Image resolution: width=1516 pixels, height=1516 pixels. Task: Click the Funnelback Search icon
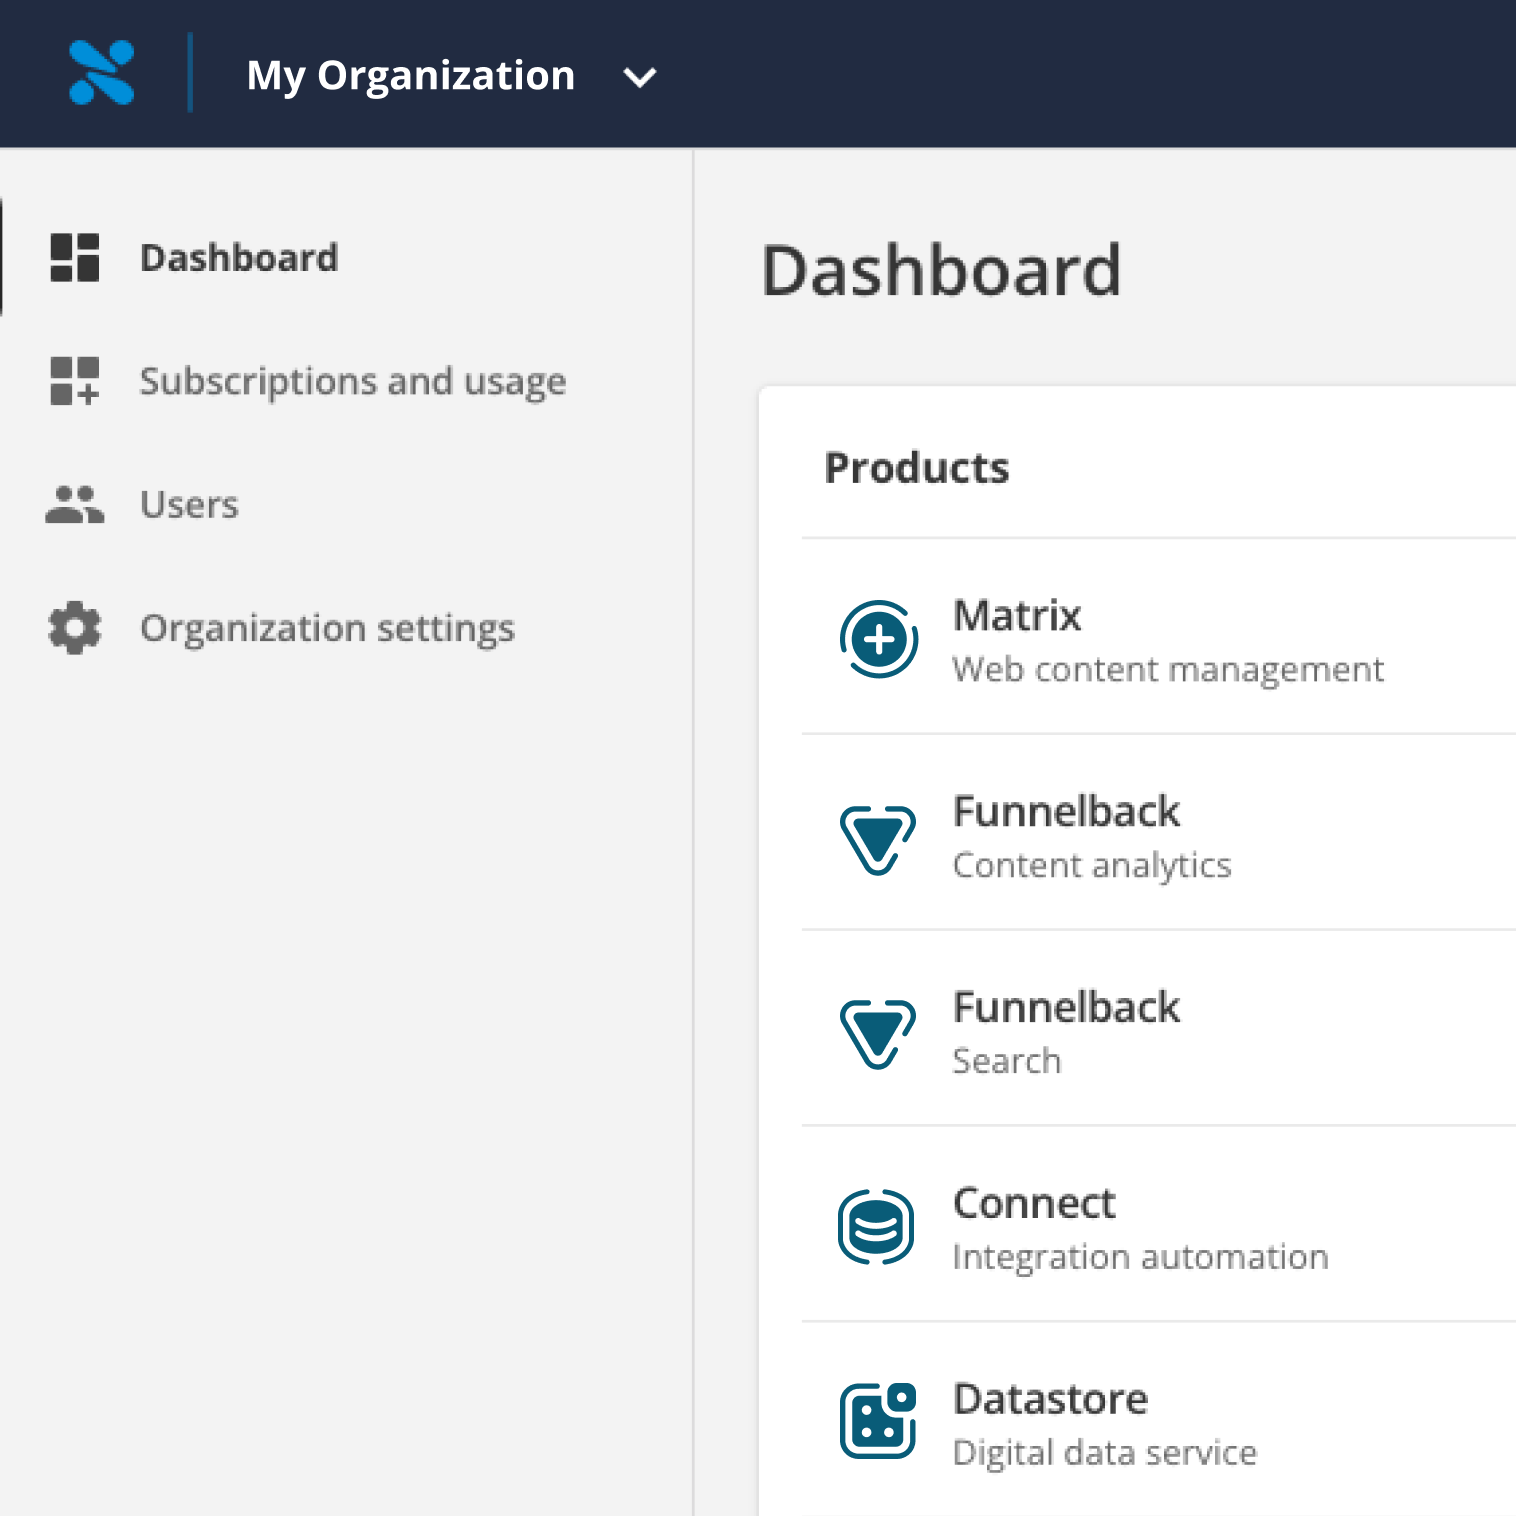tap(878, 1033)
